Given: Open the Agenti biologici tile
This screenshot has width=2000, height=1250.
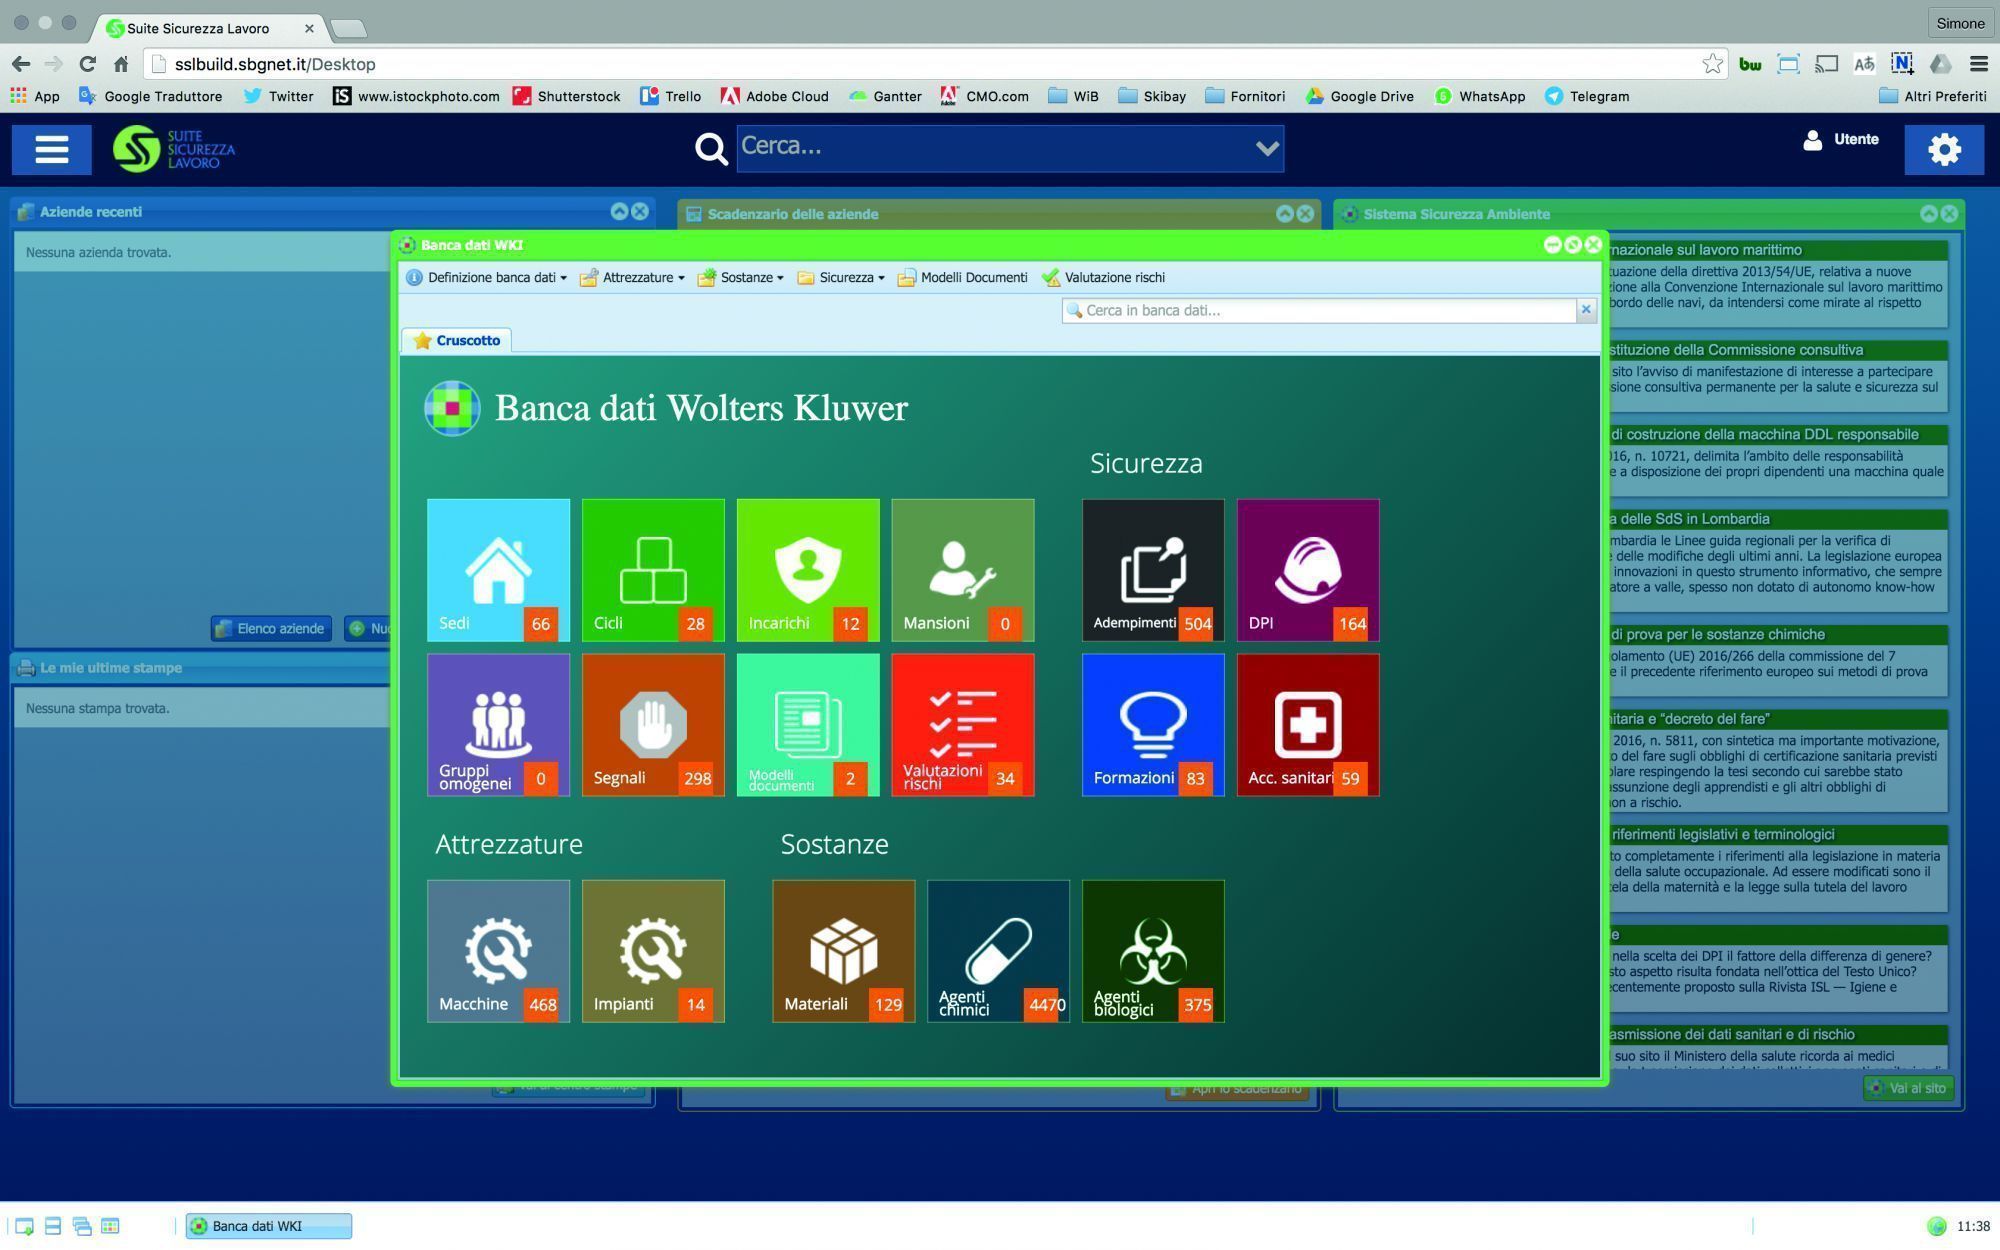Looking at the screenshot, I should pyautogui.click(x=1153, y=951).
